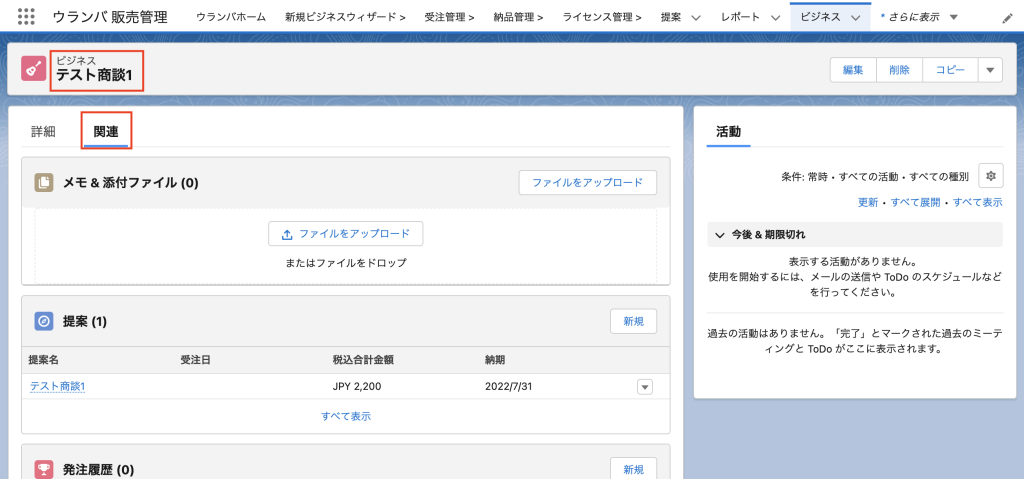Open the 提案 tab dropdown chevron
Viewport: 1024px width, 479px height.
(x=696, y=18)
